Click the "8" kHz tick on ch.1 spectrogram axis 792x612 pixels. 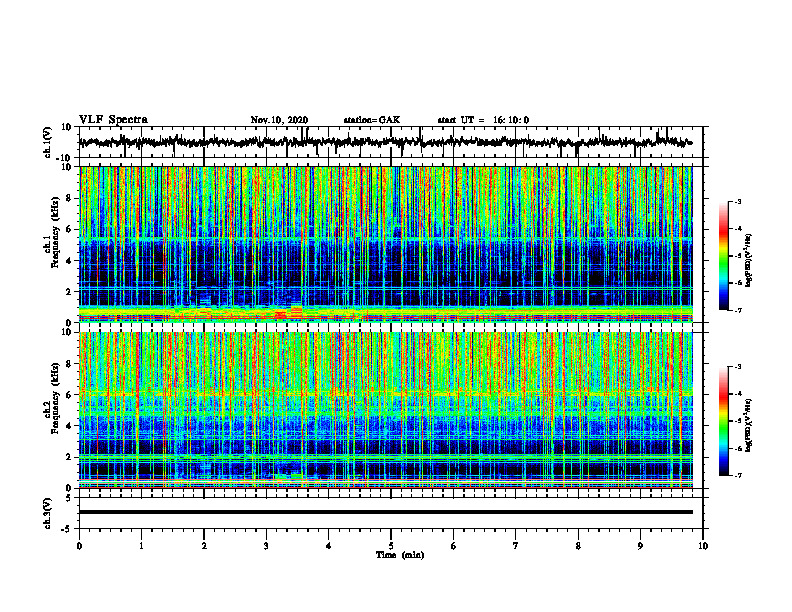point(69,198)
